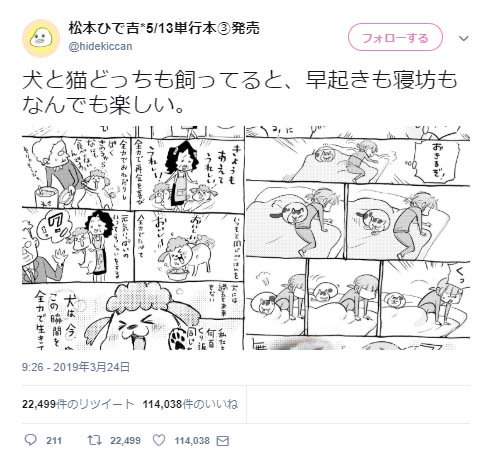Screen dimensions: 495x472
Task: Open the yellow profile avatar
Action: (x=41, y=38)
